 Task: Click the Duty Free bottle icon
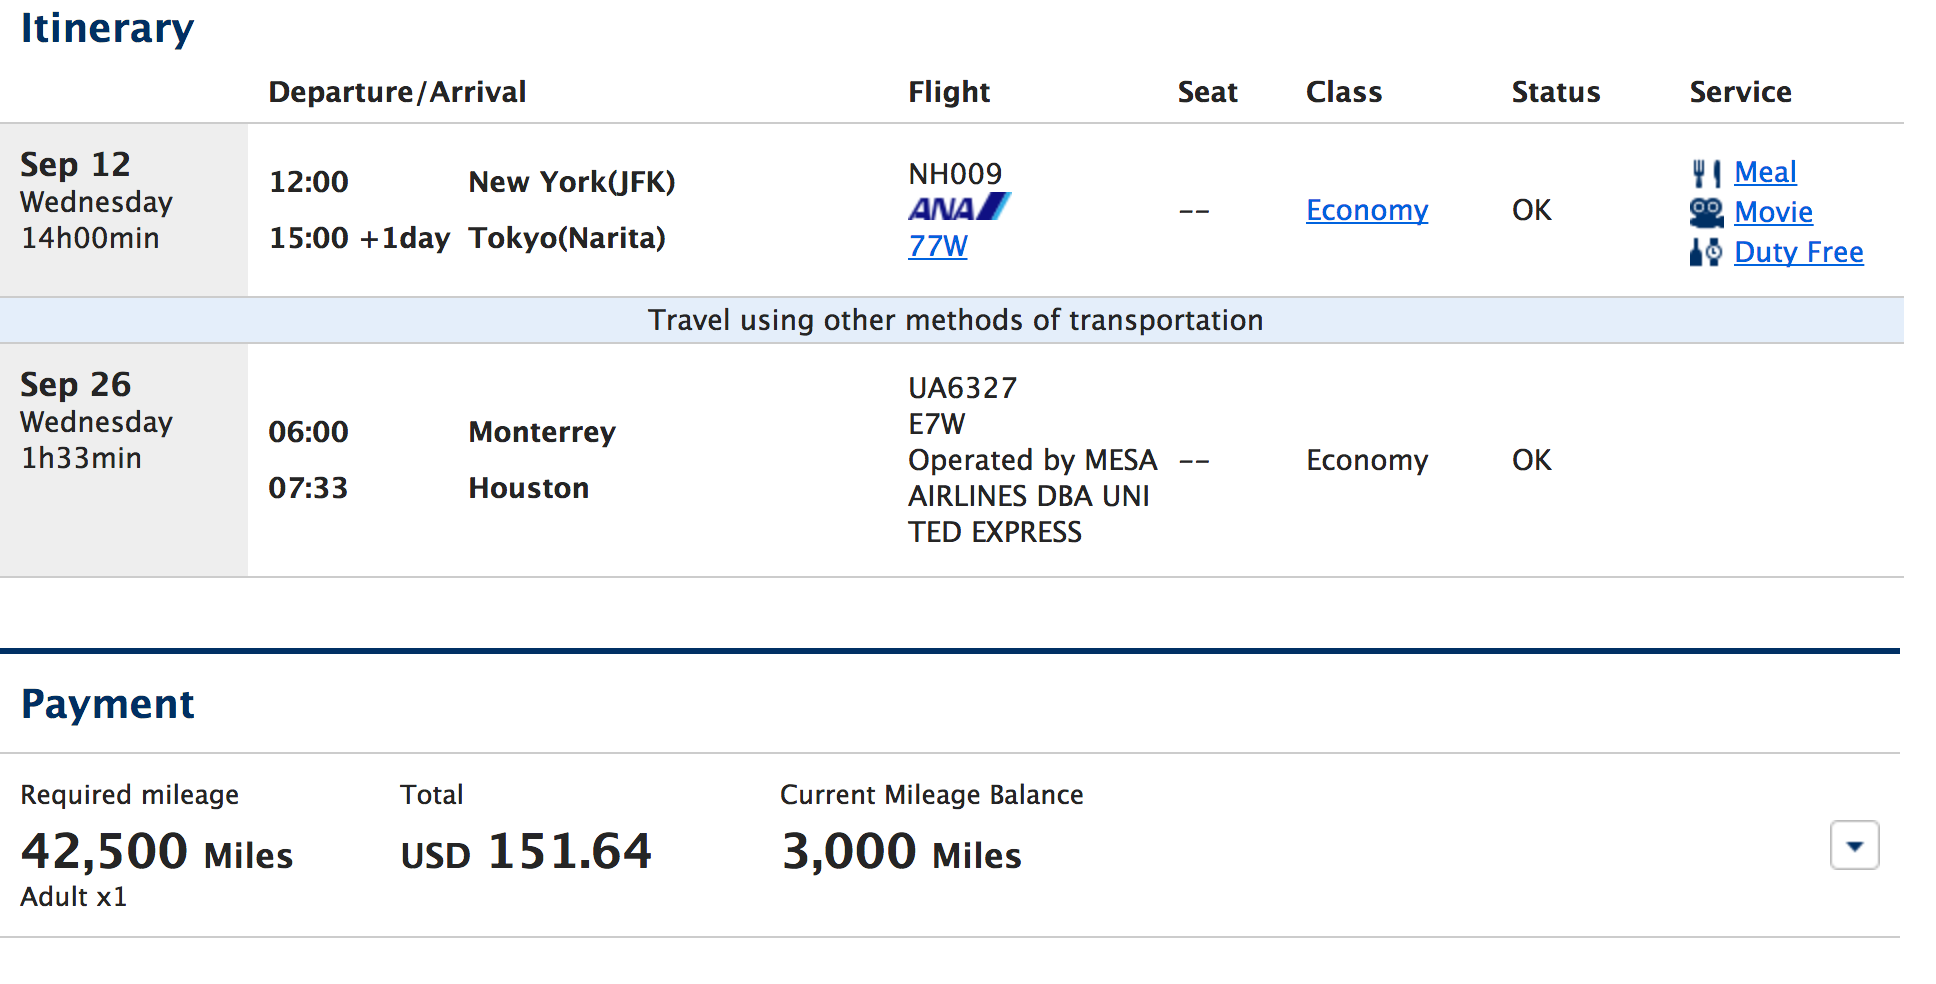pyautogui.click(x=1706, y=252)
